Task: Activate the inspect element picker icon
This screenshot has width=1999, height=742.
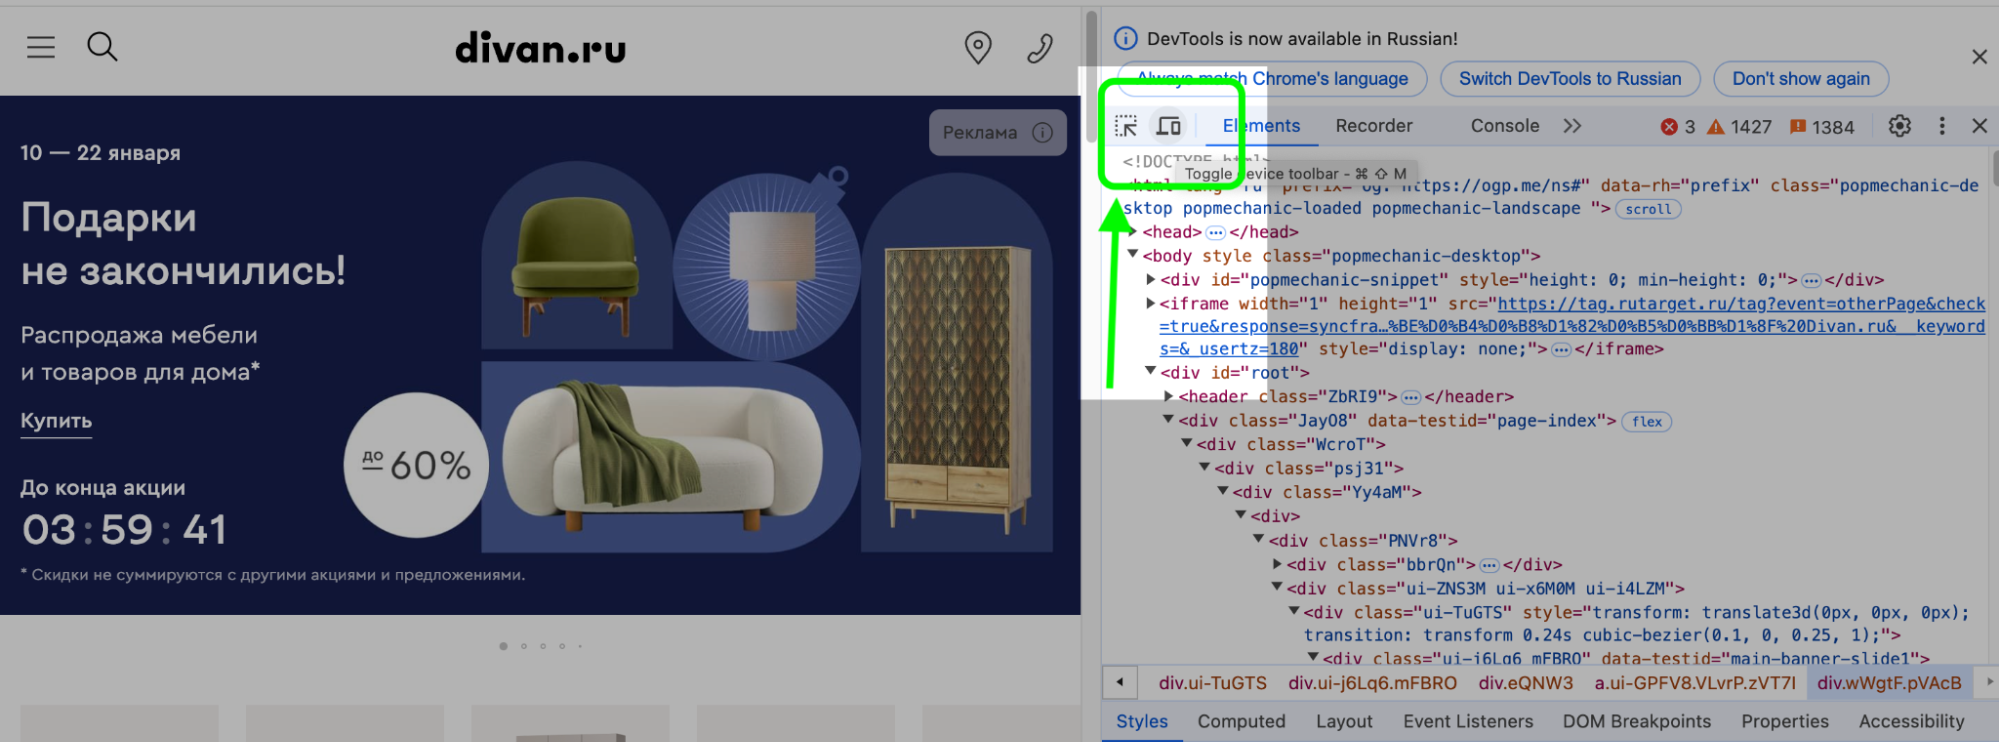Action: point(1126,126)
